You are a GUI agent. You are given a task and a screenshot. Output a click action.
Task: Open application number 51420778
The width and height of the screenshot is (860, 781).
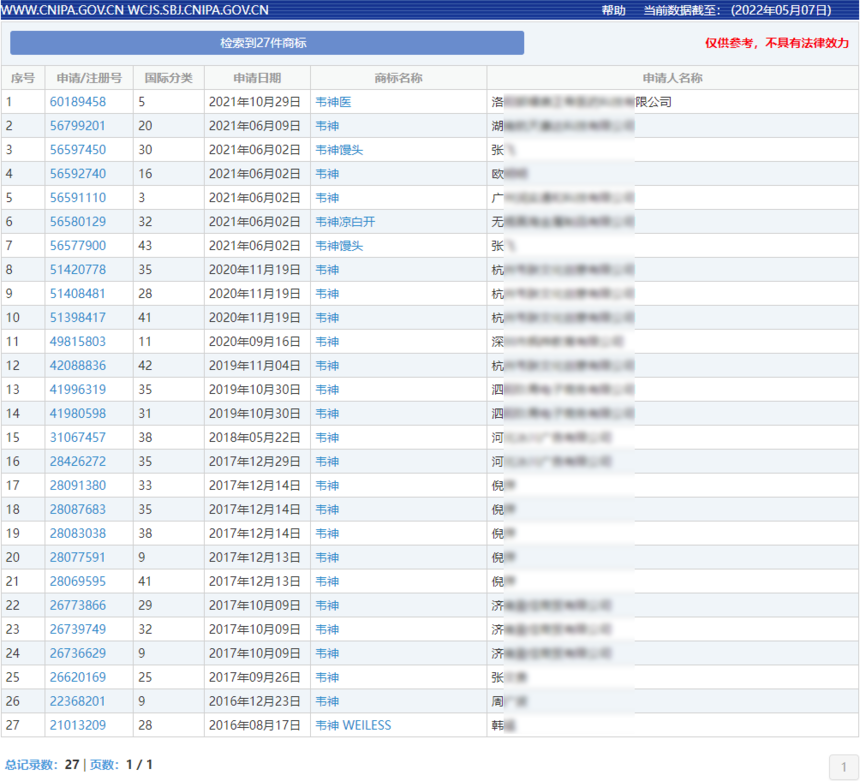point(78,269)
